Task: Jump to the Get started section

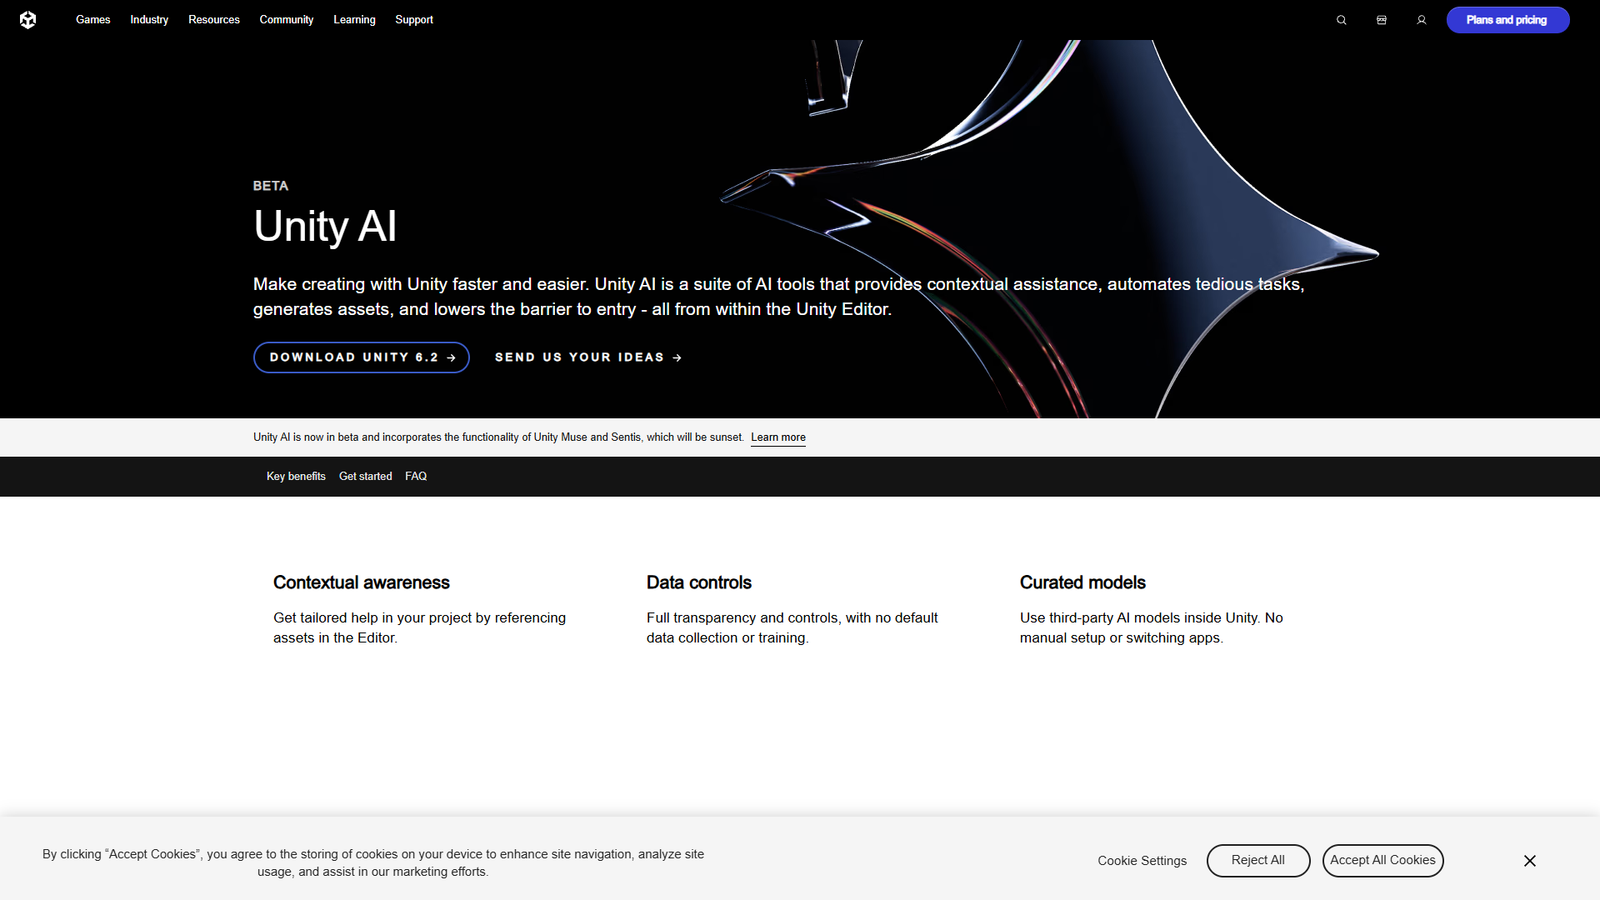Action: [365, 477]
